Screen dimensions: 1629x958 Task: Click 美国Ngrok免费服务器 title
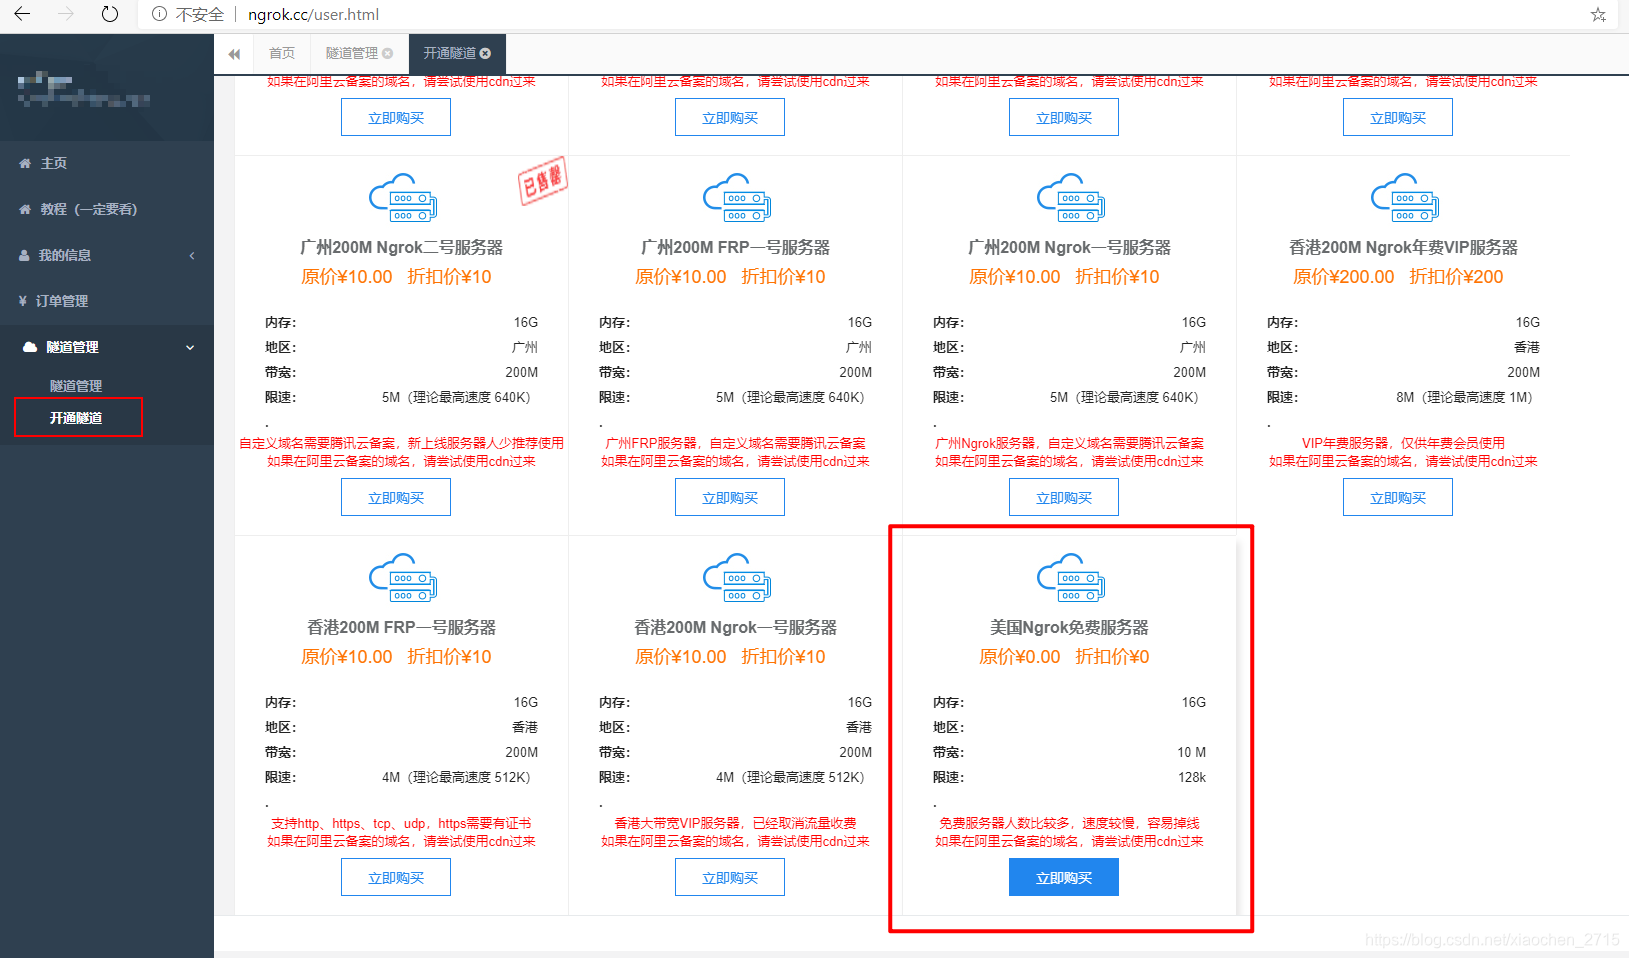point(1070,627)
